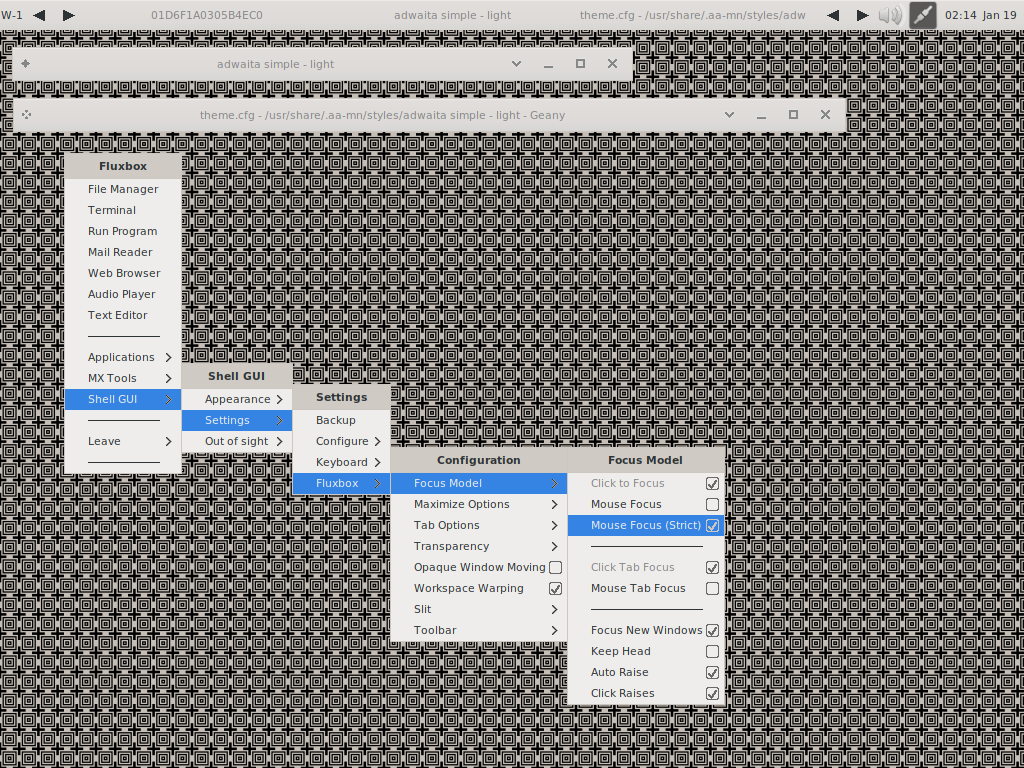Expand the Configure submenu

(342, 441)
